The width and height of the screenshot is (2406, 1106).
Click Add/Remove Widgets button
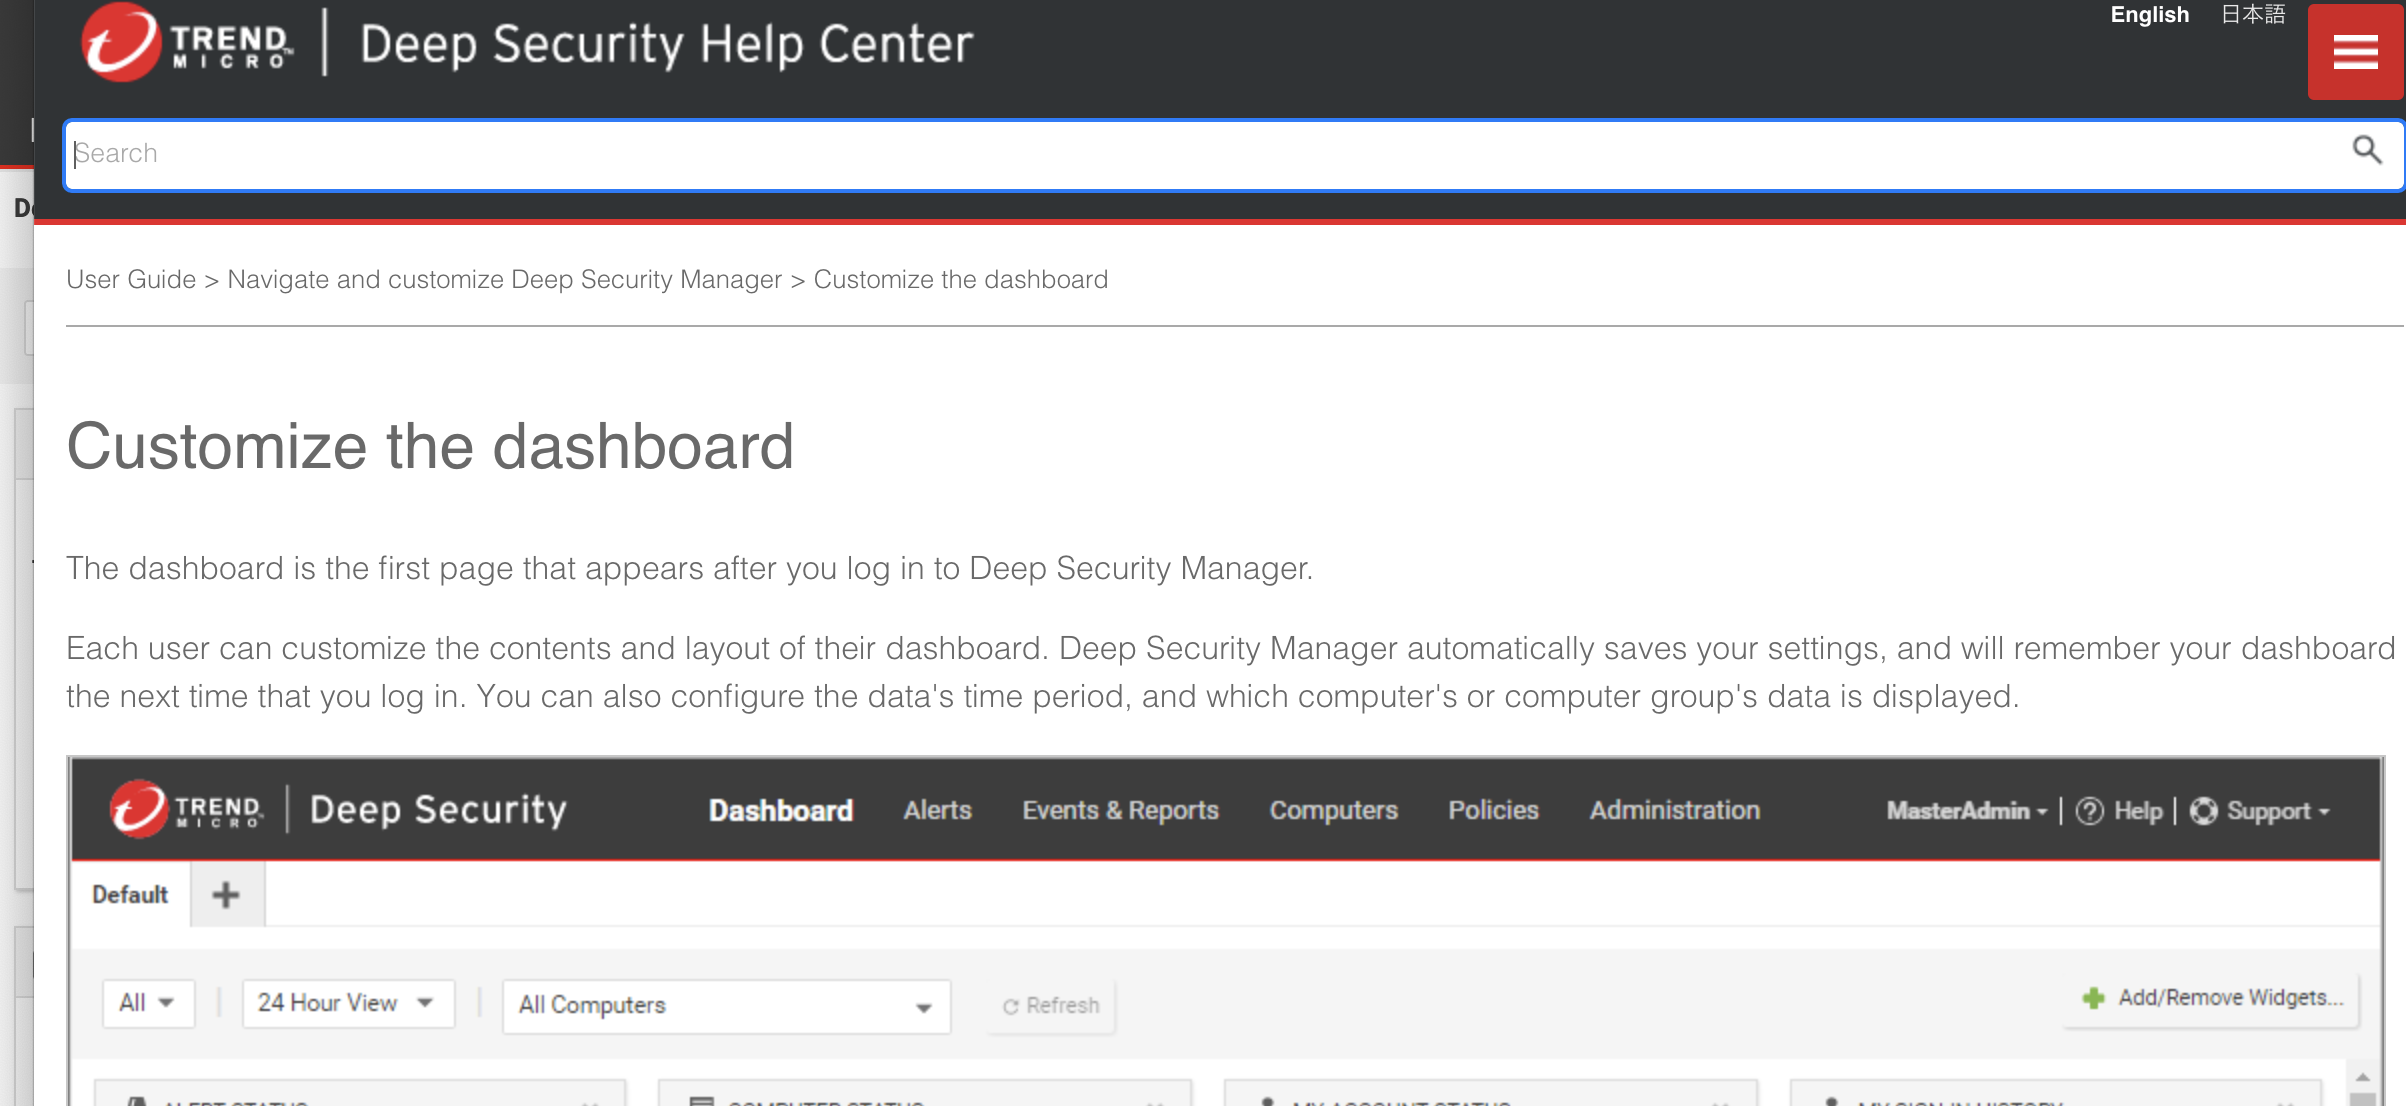coord(2212,998)
